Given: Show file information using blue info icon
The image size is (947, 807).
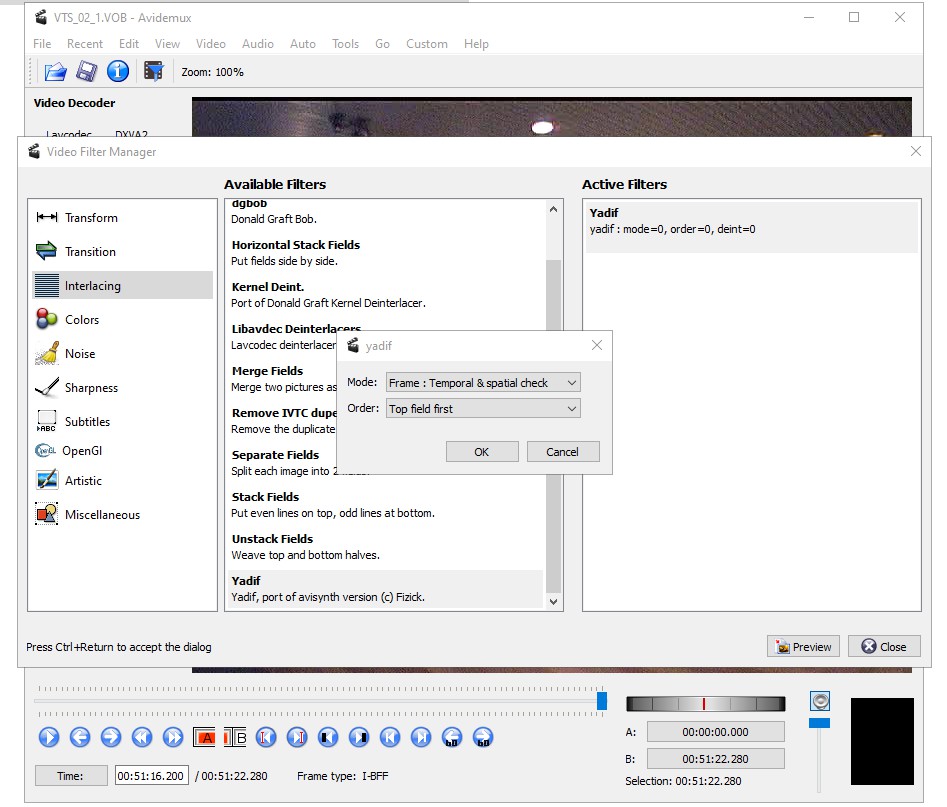Looking at the screenshot, I should click(x=118, y=71).
